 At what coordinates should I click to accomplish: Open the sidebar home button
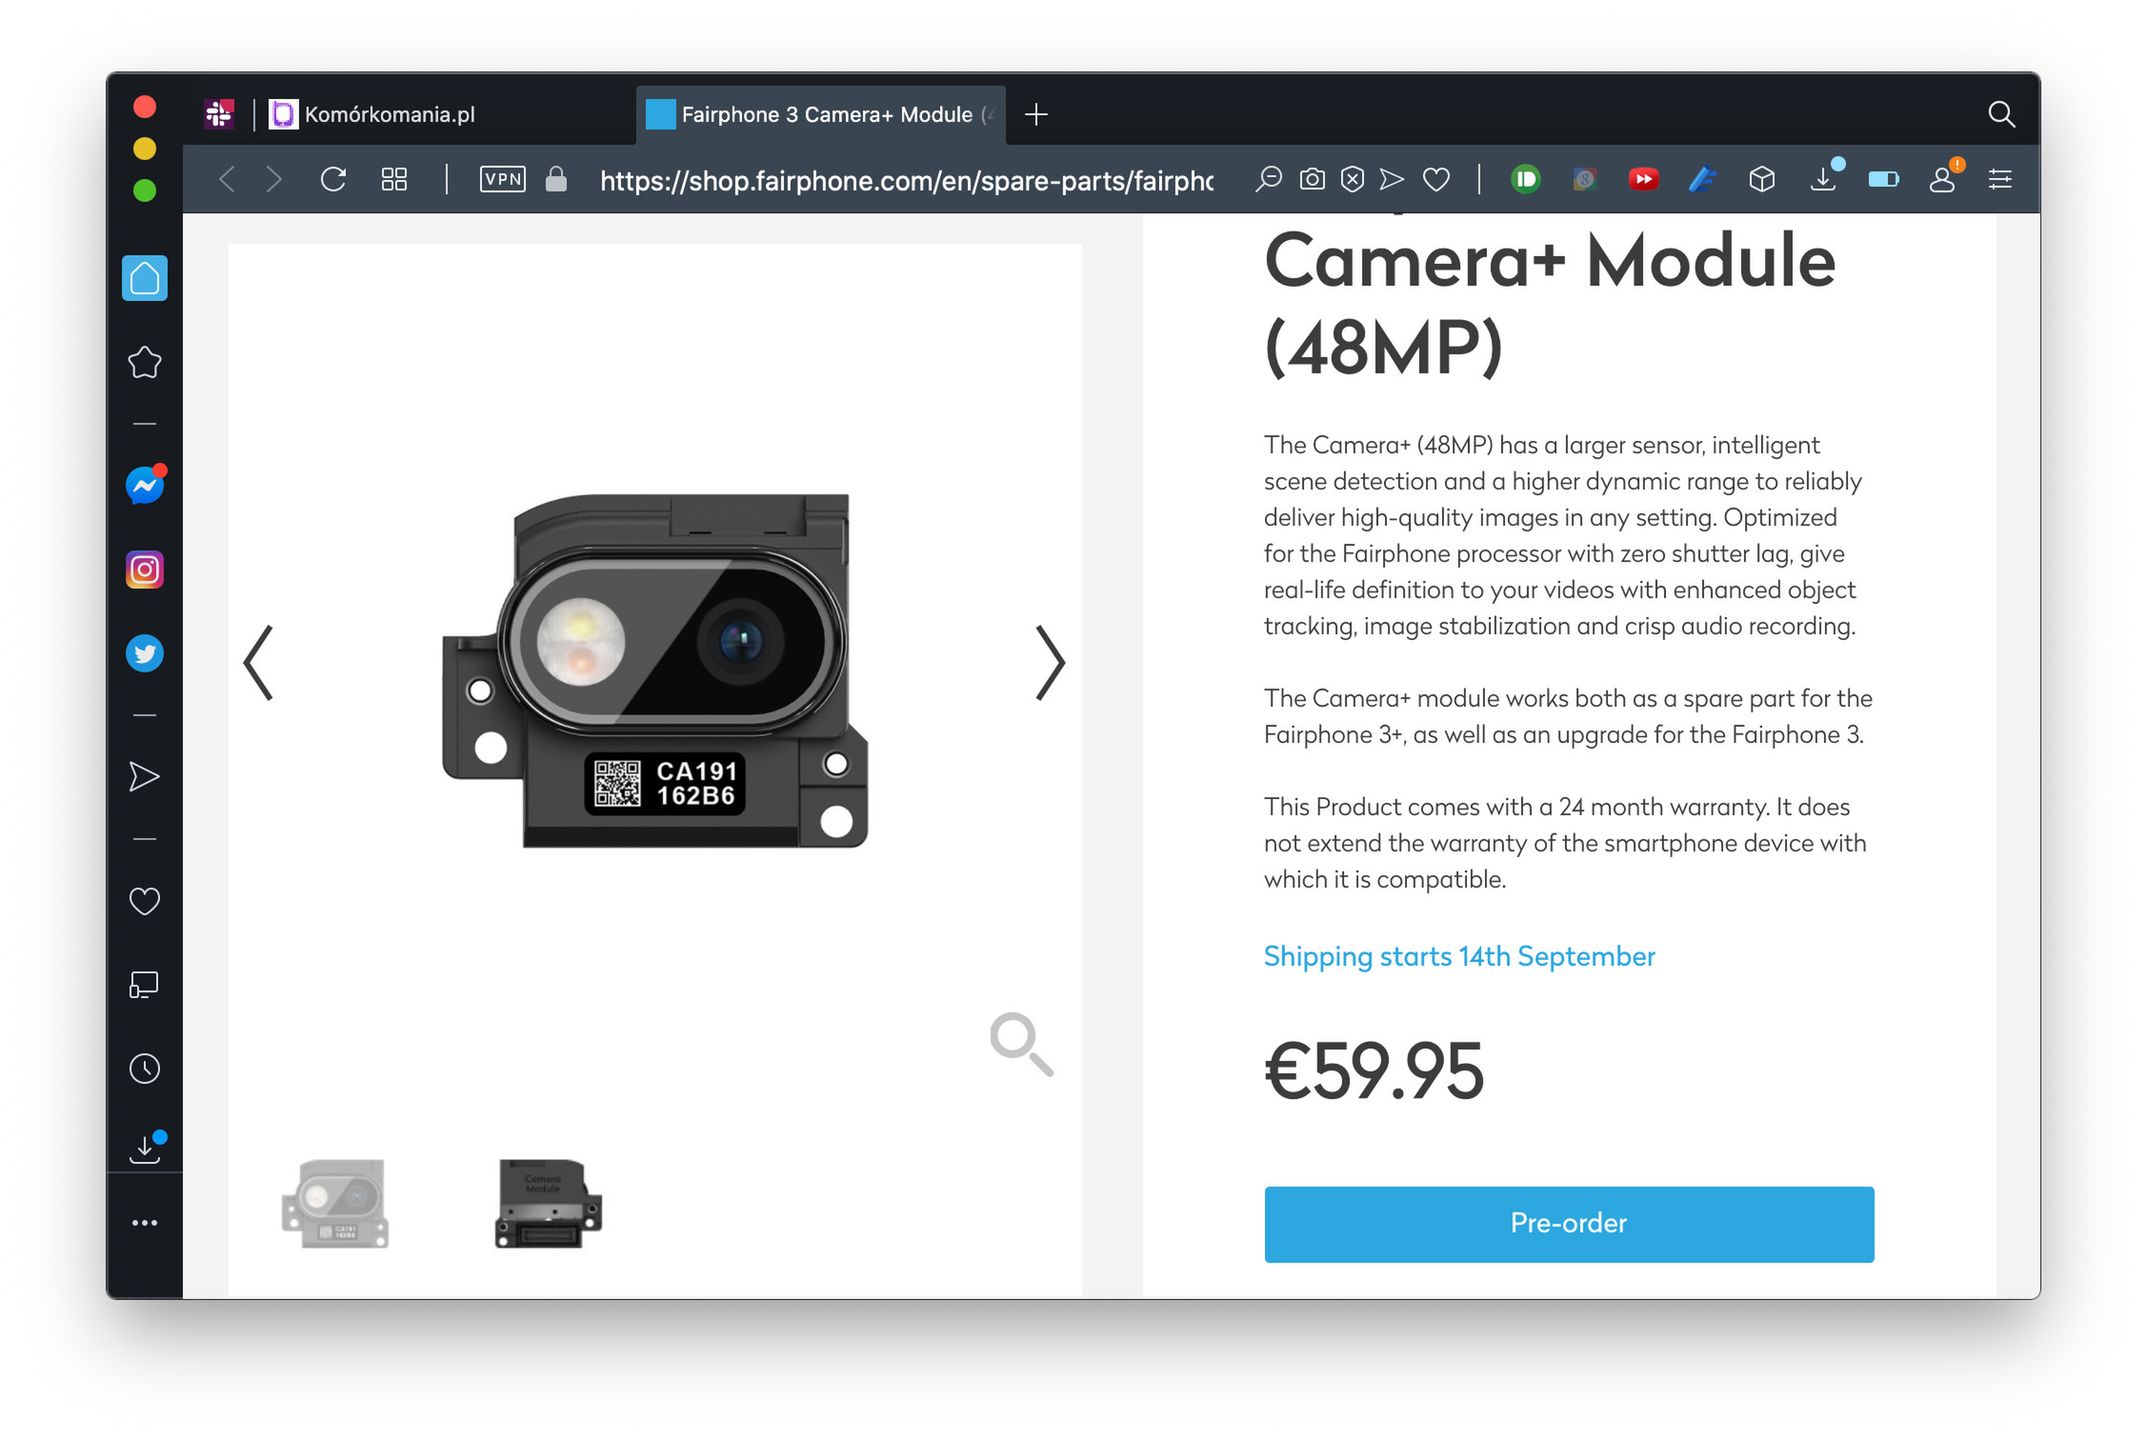145,278
